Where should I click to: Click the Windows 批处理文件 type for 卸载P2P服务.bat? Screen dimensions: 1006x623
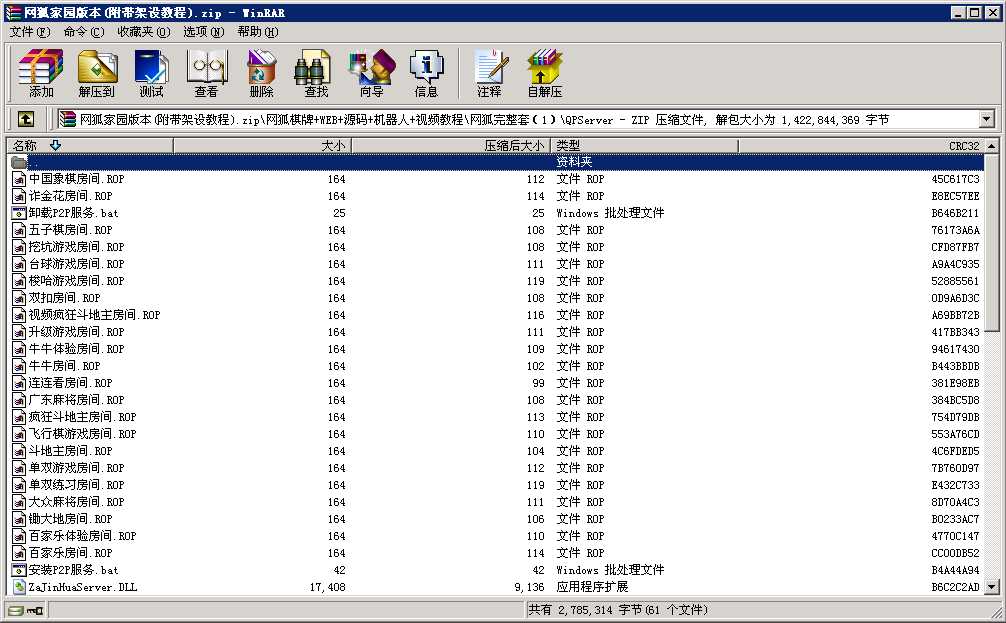tap(610, 213)
